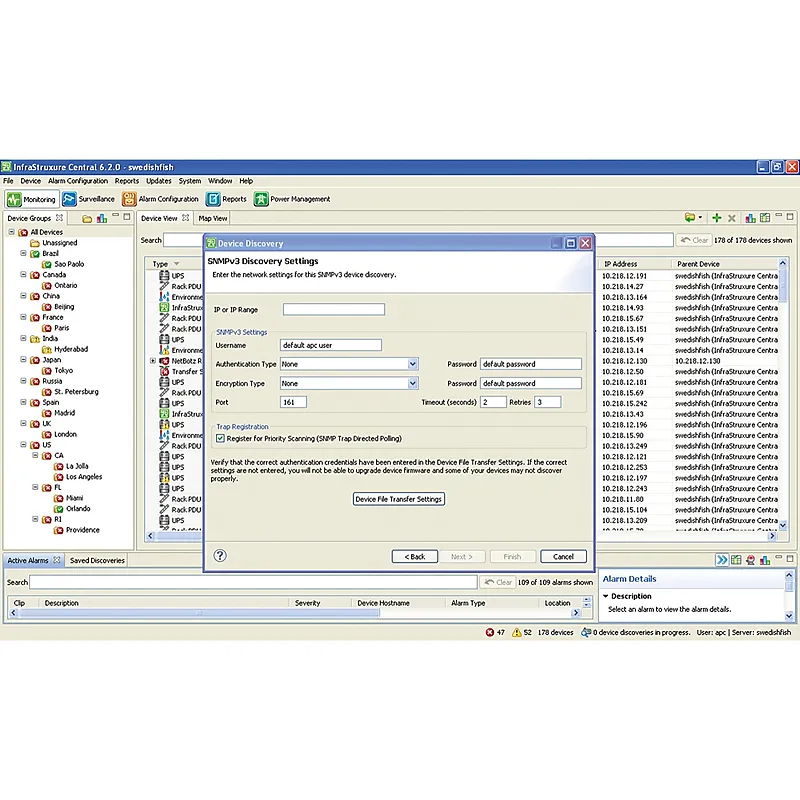The width and height of the screenshot is (800, 800).
Task: Collapse the US group node
Action: (x=23, y=444)
